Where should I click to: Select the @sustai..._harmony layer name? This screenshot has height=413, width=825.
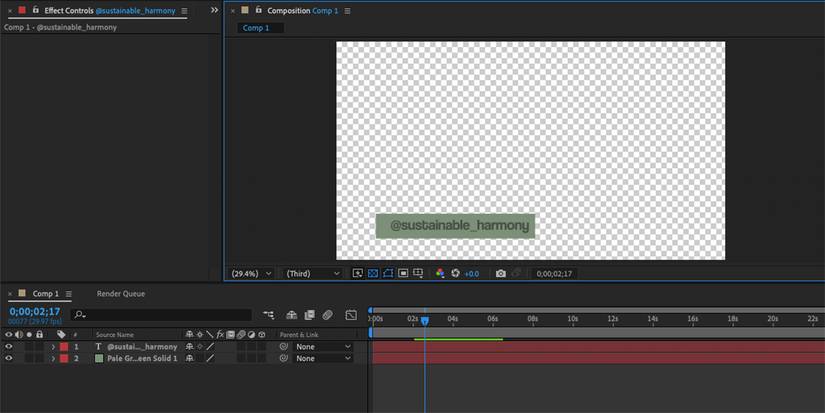coord(142,347)
